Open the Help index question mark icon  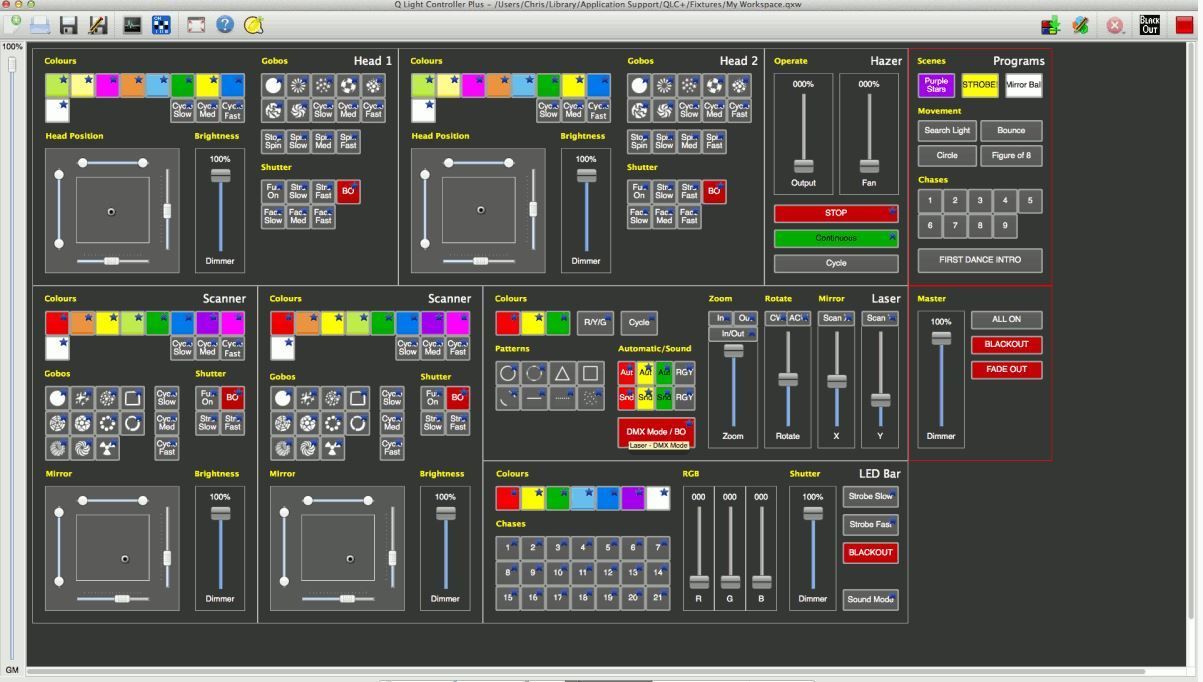[x=224, y=25]
